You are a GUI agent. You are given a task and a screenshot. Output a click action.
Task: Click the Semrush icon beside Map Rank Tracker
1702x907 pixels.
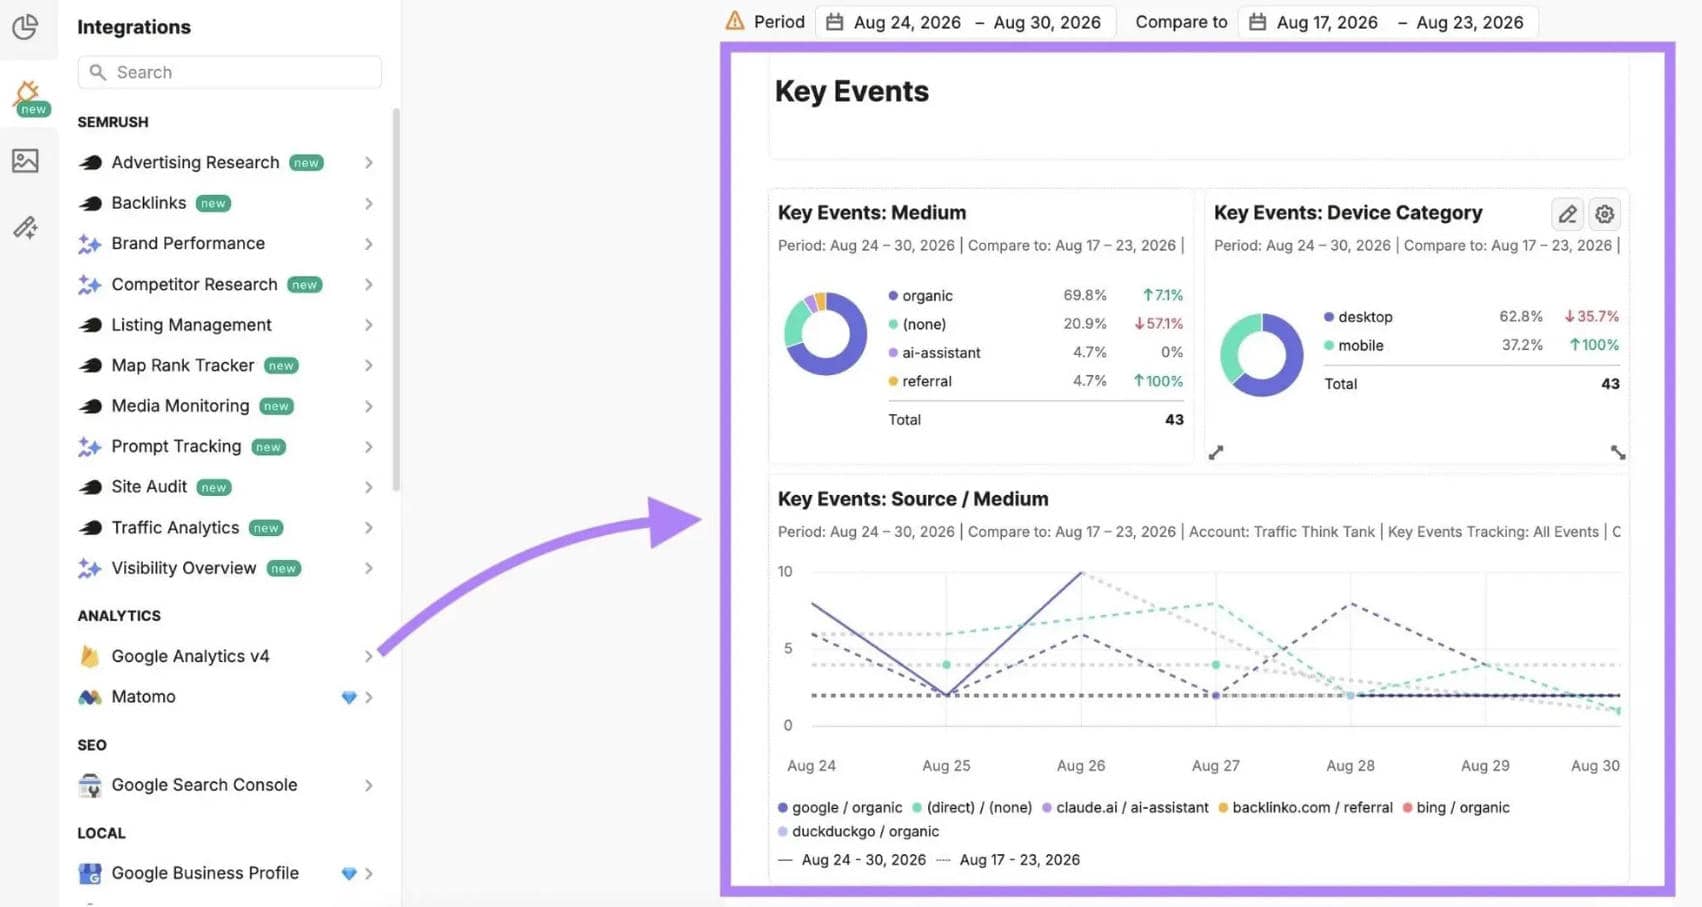tap(90, 366)
